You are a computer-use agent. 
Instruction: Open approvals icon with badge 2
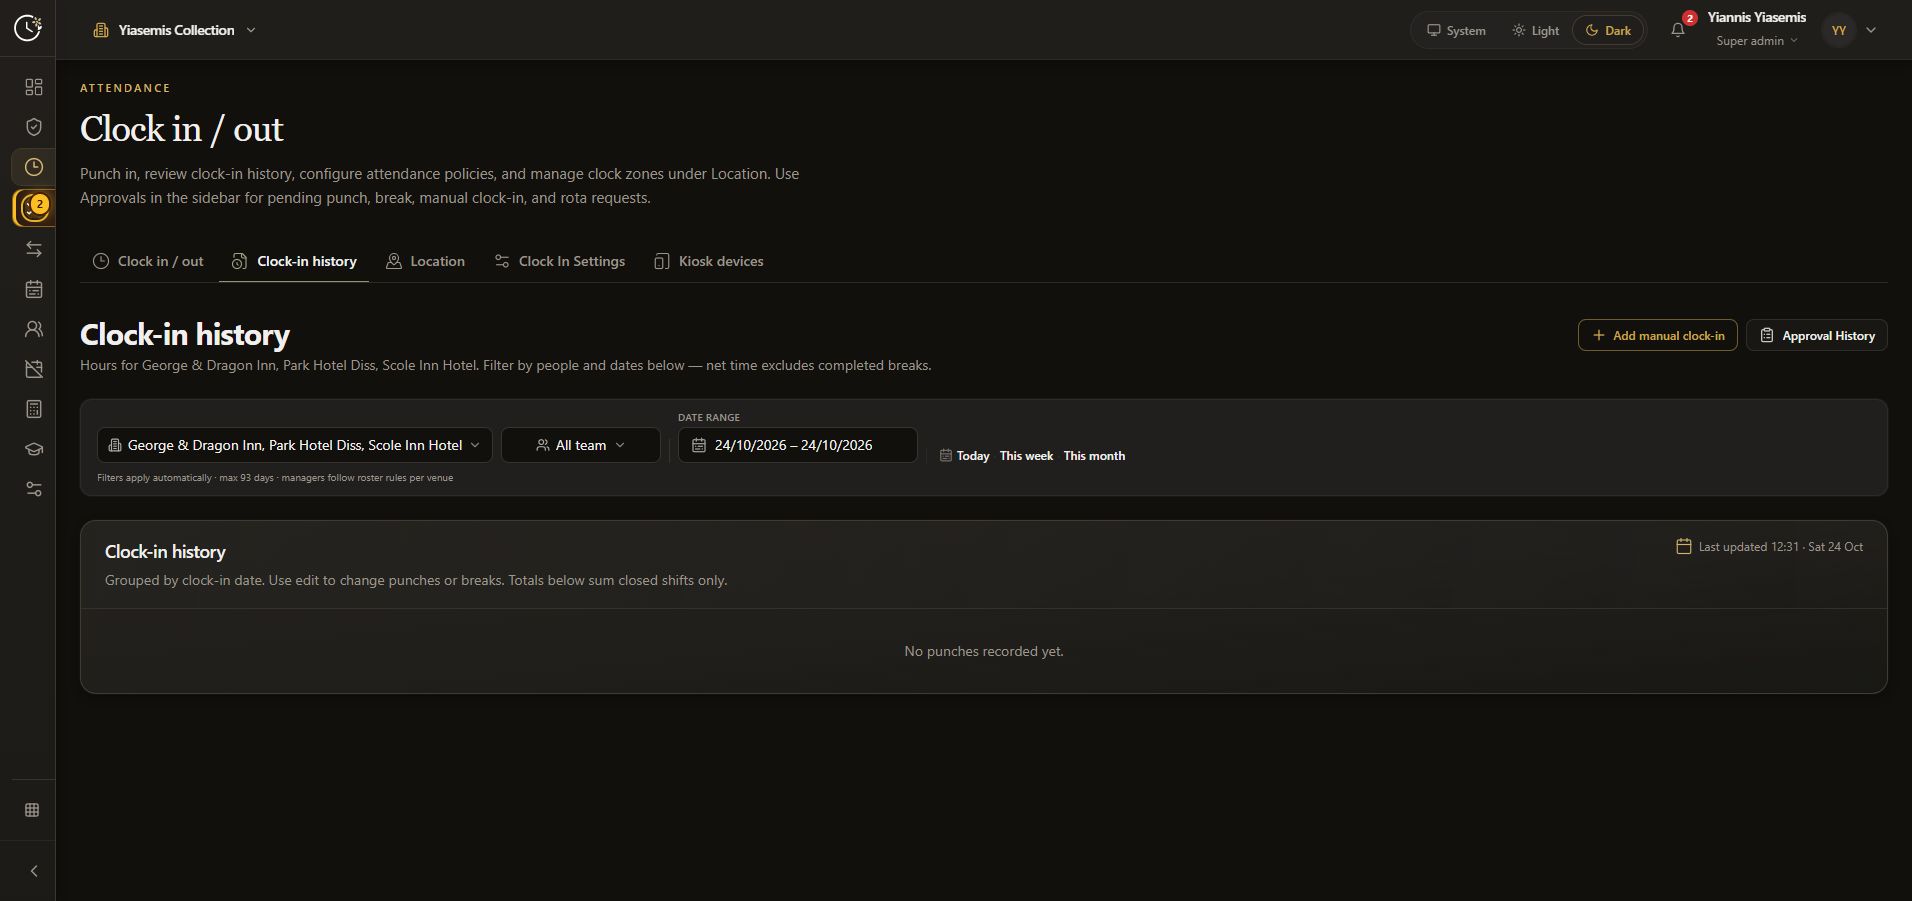pos(34,208)
